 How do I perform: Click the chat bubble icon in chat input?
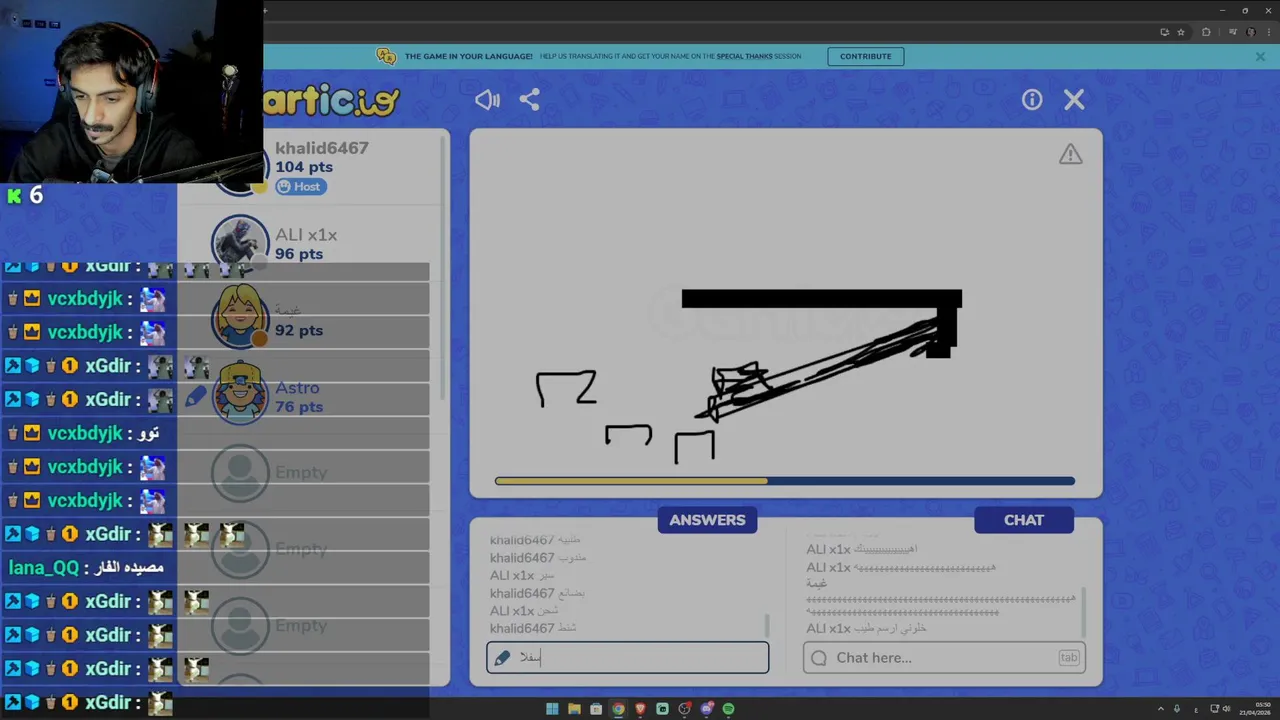pos(819,657)
